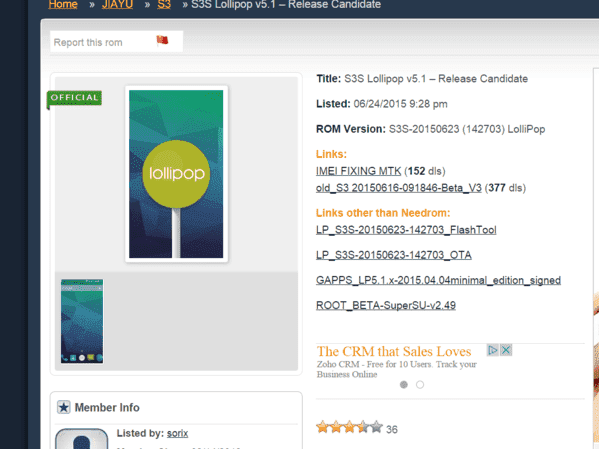Open the S3 breadcrumb link
The width and height of the screenshot is (599, 449).
[164, 5]
